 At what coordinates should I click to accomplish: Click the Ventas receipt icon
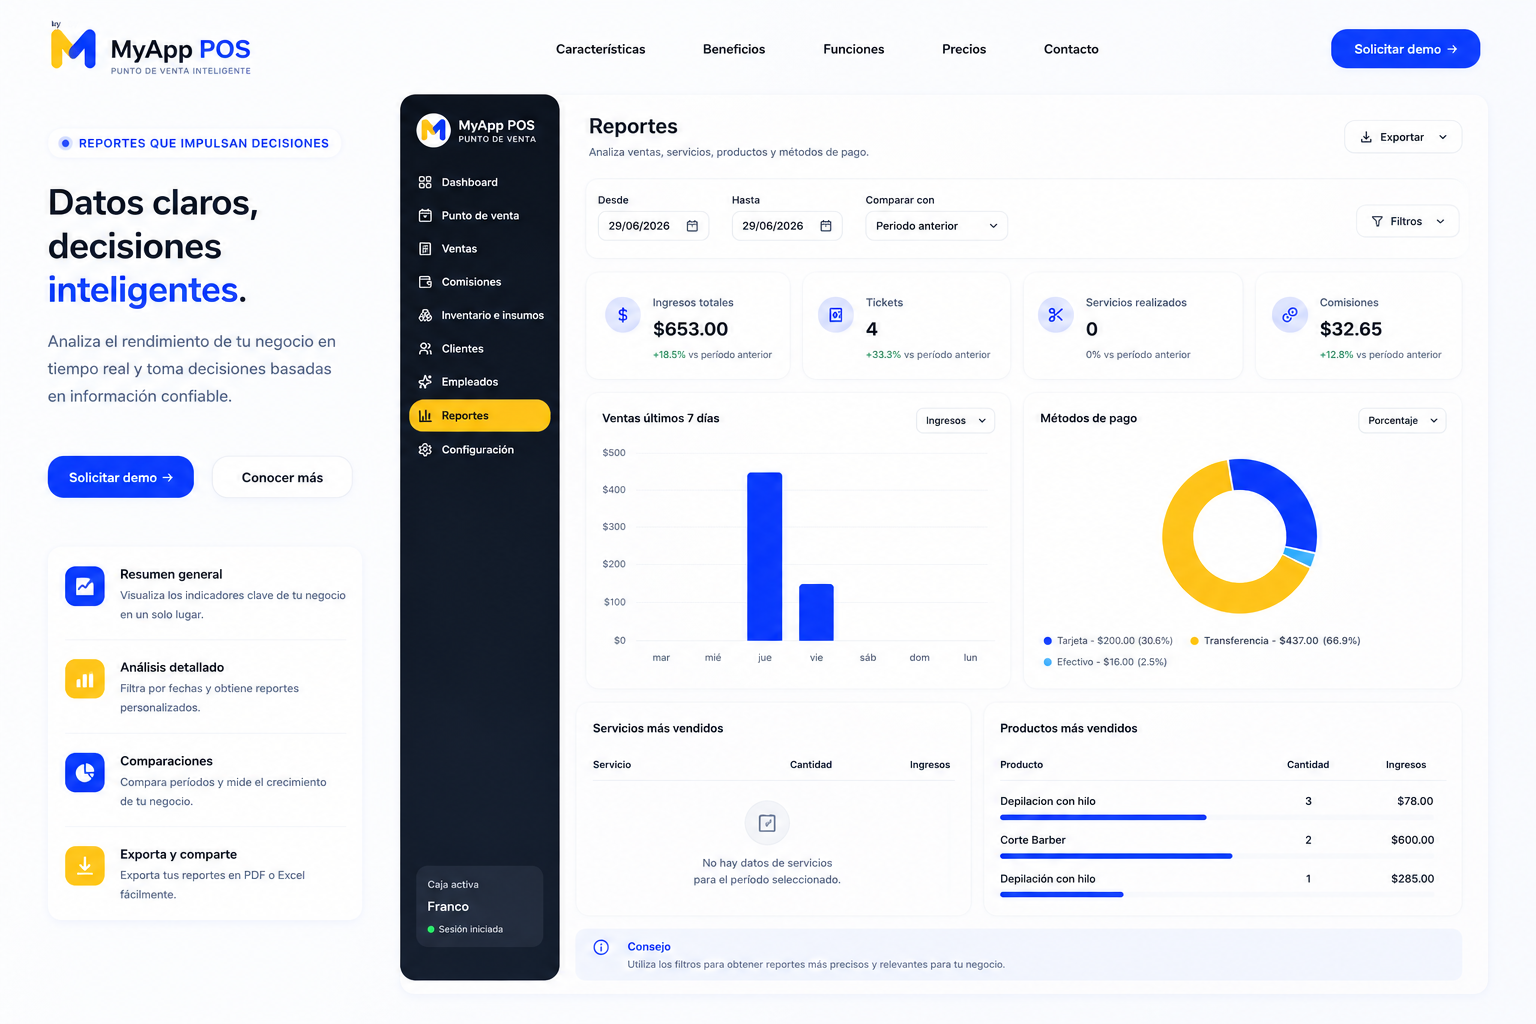coord(425,248)
